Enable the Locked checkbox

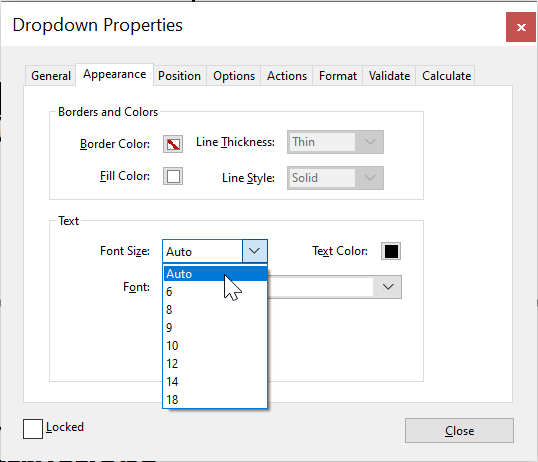coord(33,429)
